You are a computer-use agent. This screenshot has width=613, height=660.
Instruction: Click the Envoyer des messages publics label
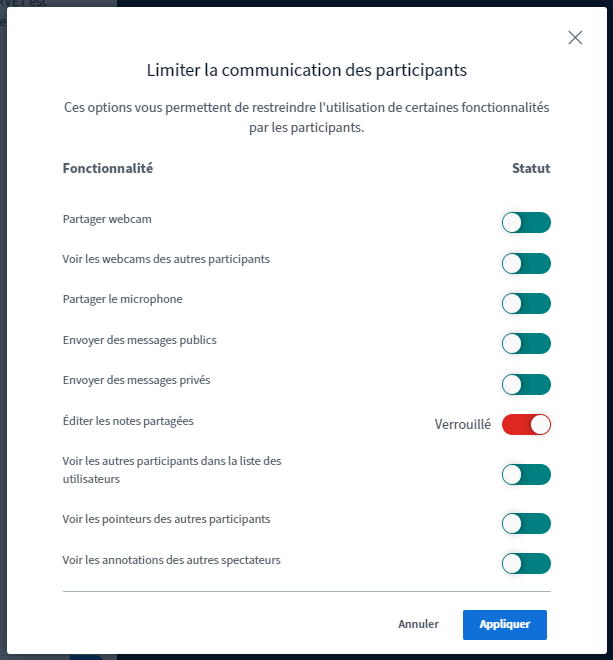pos(139,340)
